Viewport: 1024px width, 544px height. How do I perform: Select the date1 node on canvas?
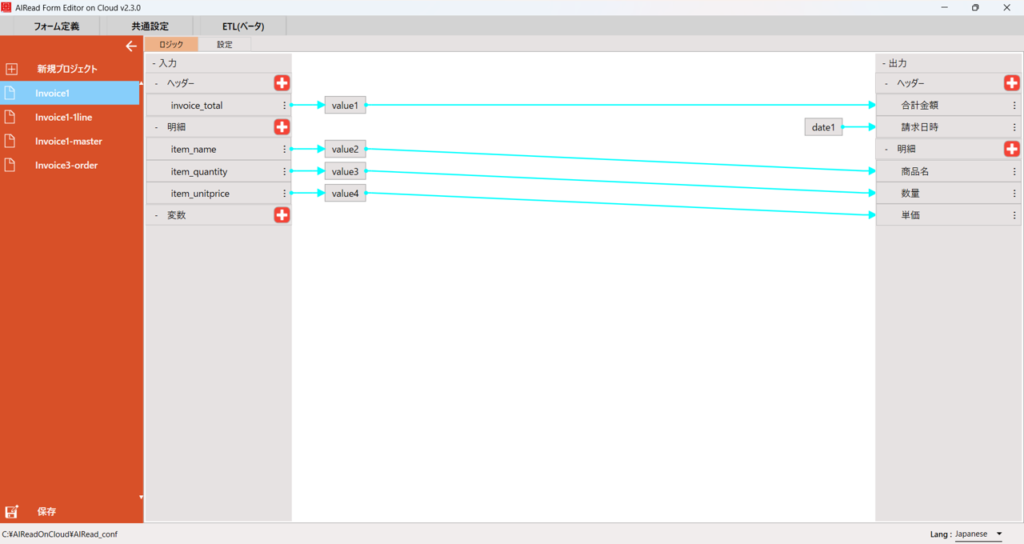pyautogui.click(x=823, y=127)
